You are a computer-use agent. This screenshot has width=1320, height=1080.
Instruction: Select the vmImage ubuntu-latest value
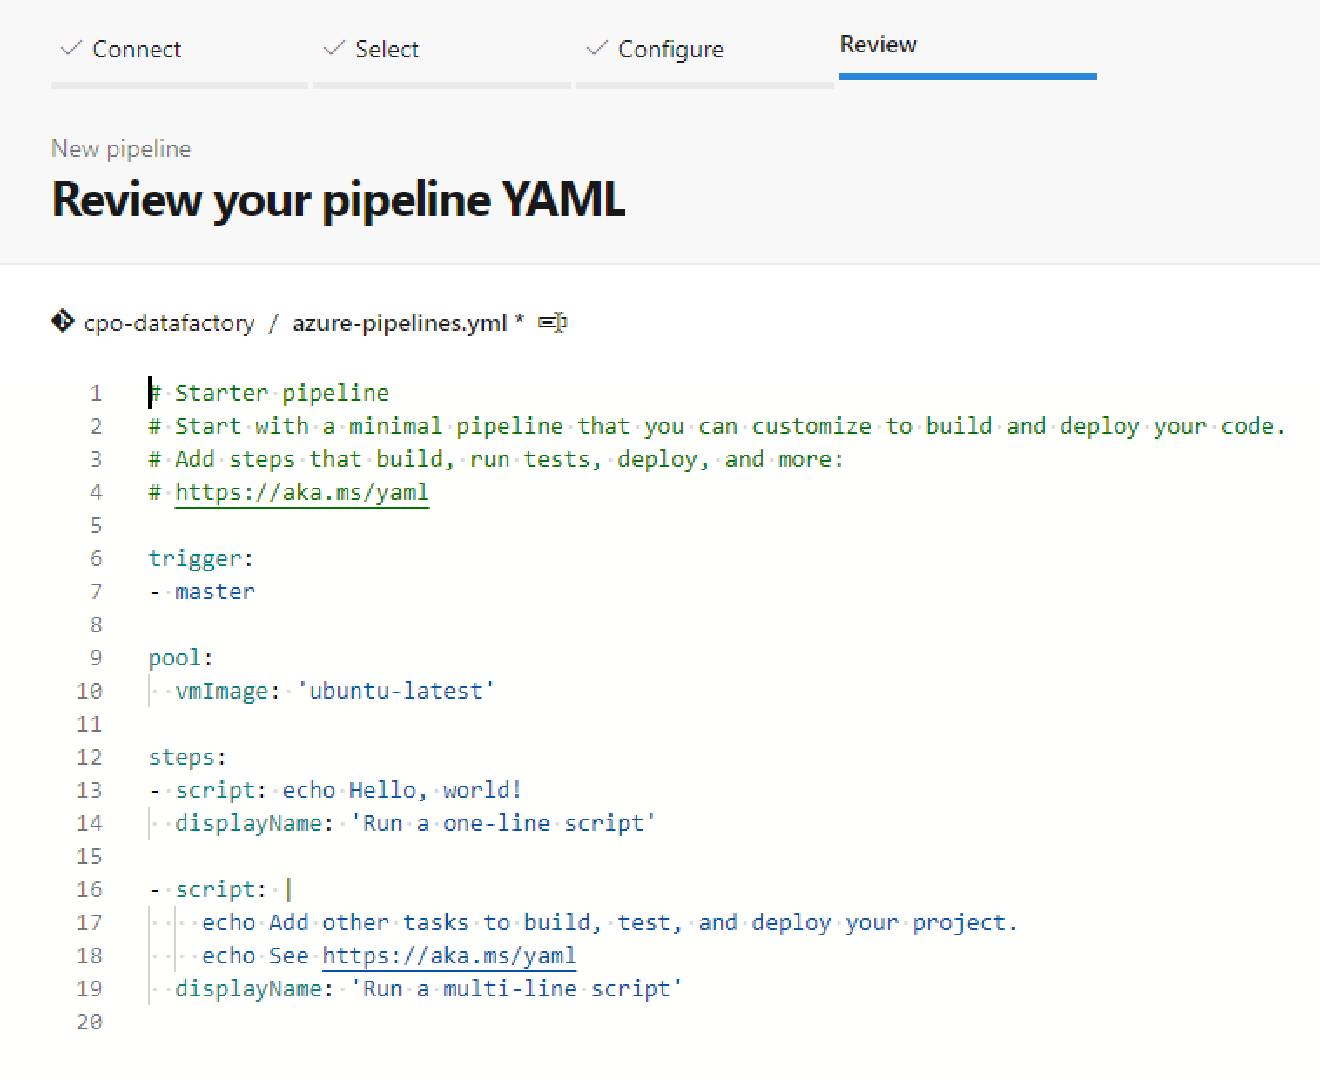tap(396, 690)
